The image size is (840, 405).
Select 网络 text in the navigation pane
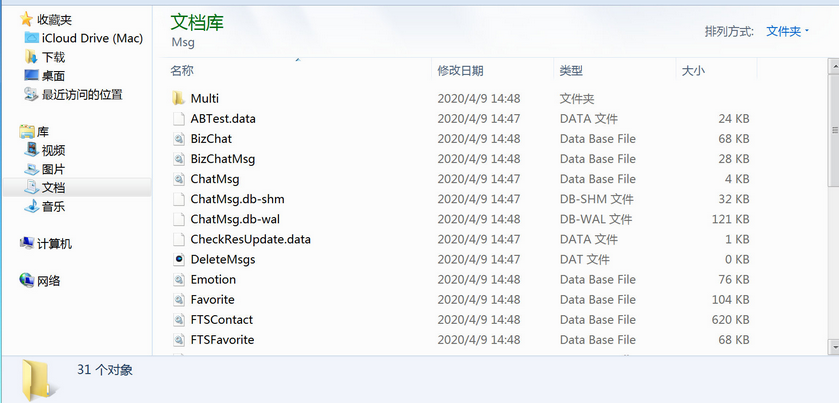click(49, 280)
